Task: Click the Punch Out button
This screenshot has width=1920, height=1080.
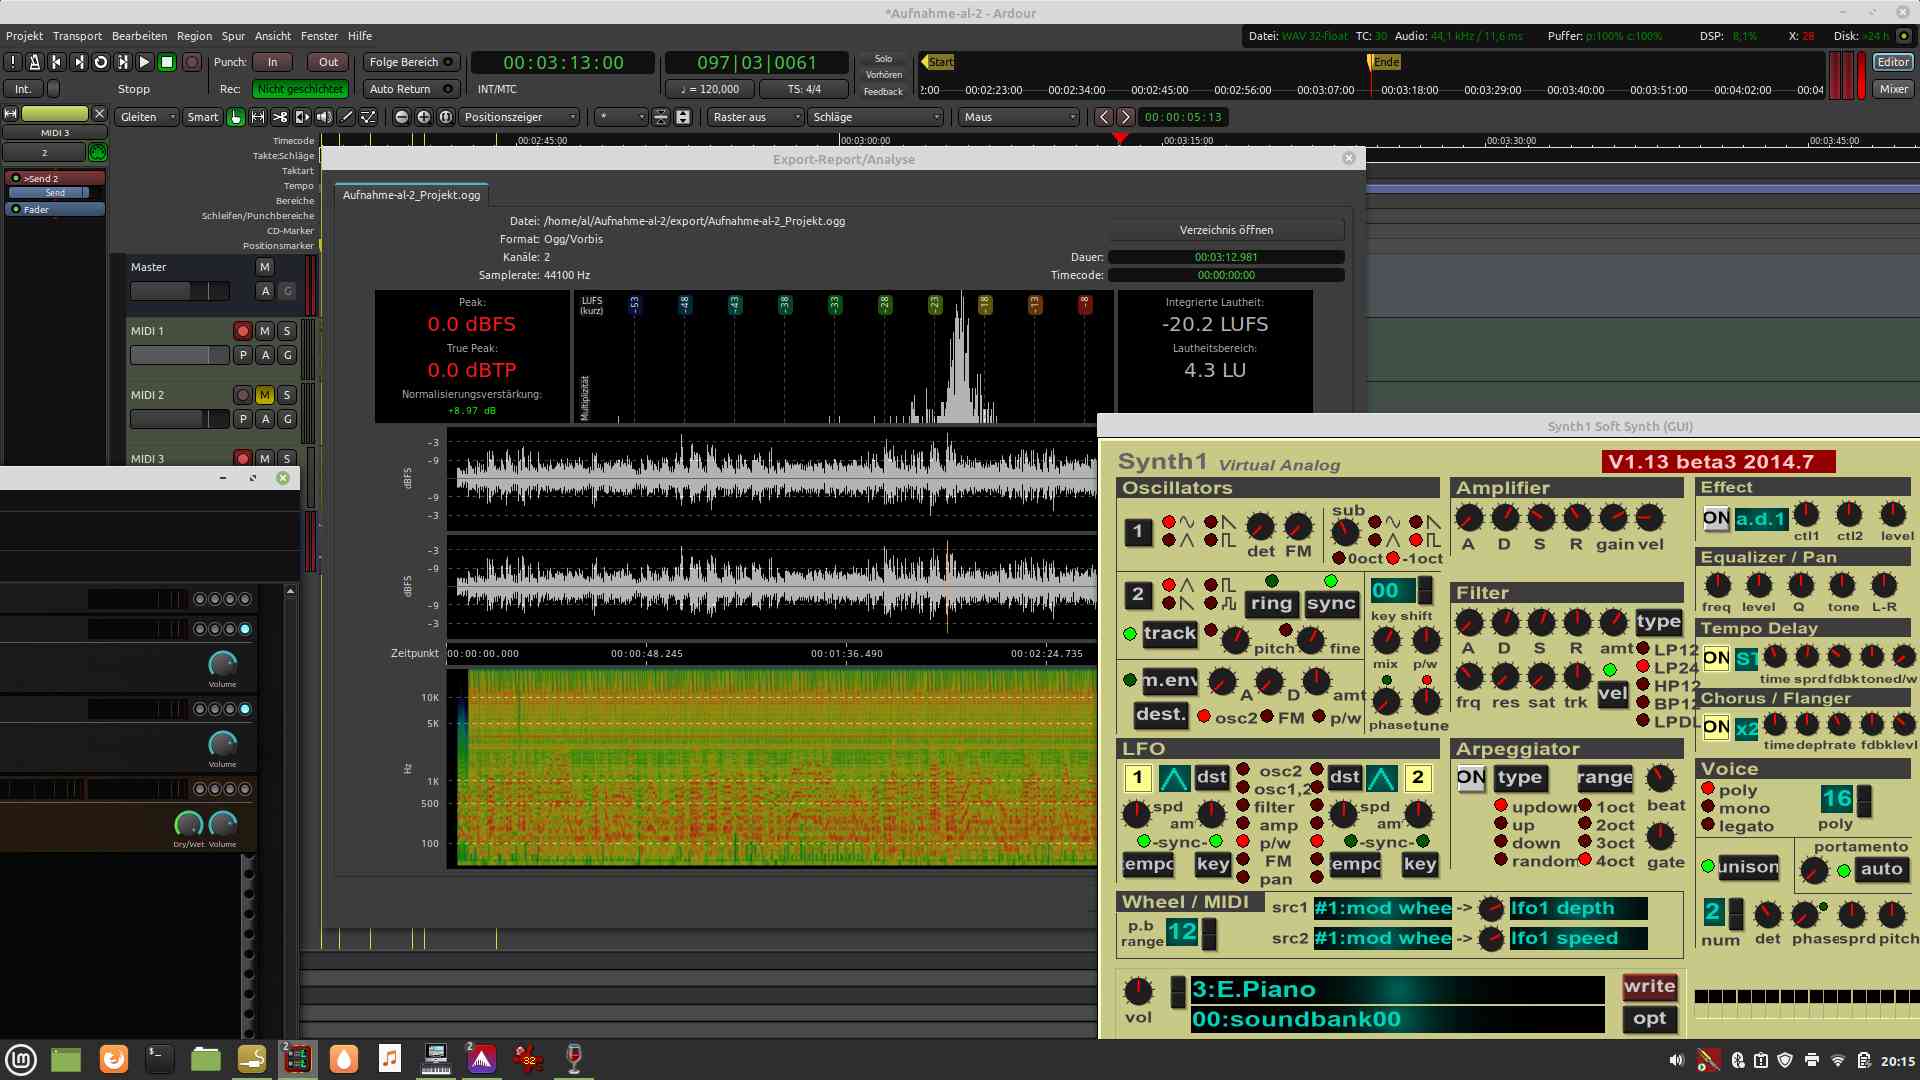Action: tap(328, 62)
